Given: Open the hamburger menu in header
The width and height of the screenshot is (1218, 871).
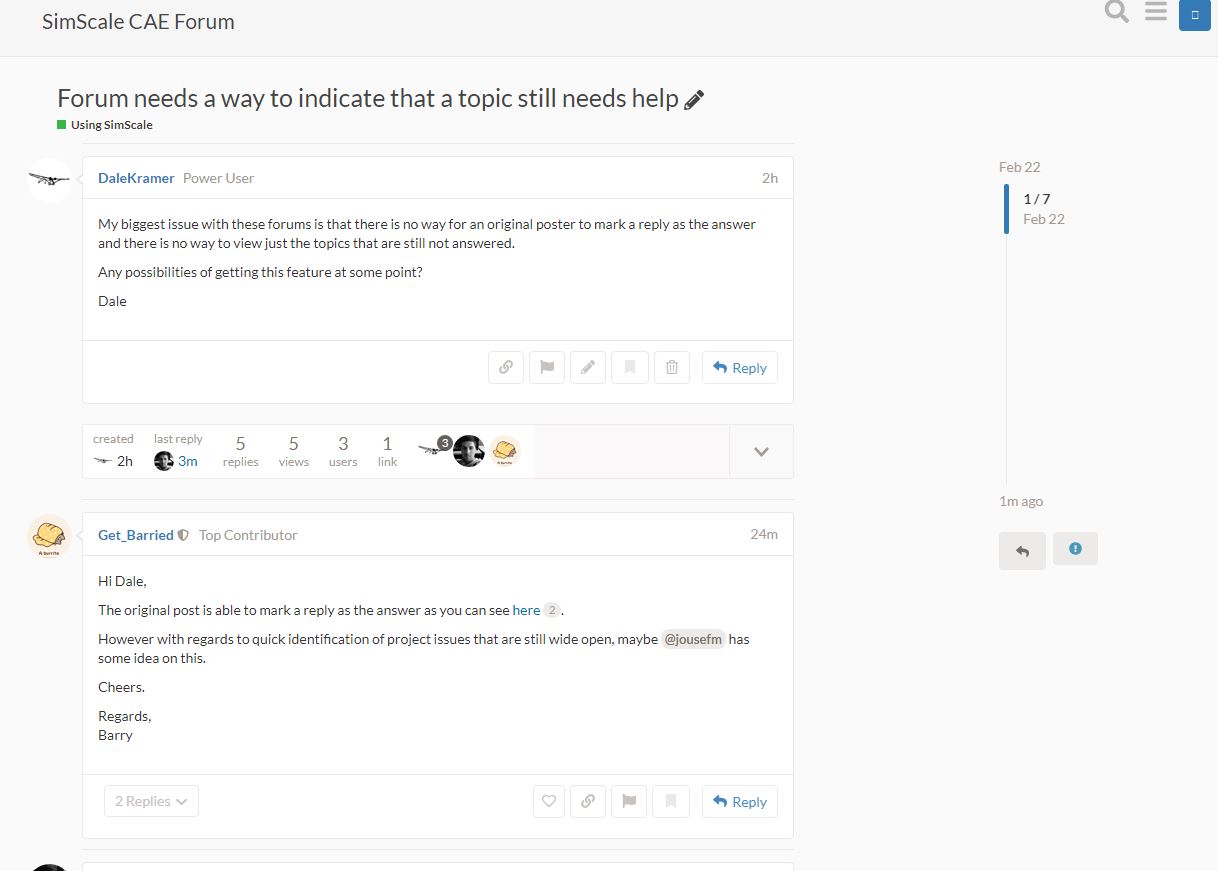Looking at the screenshot, I should coord(1156,13).
